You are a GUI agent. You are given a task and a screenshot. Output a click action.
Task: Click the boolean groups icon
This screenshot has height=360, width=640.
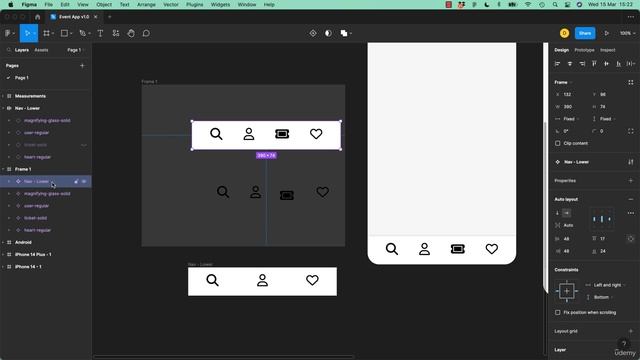[x=344, y=33]
